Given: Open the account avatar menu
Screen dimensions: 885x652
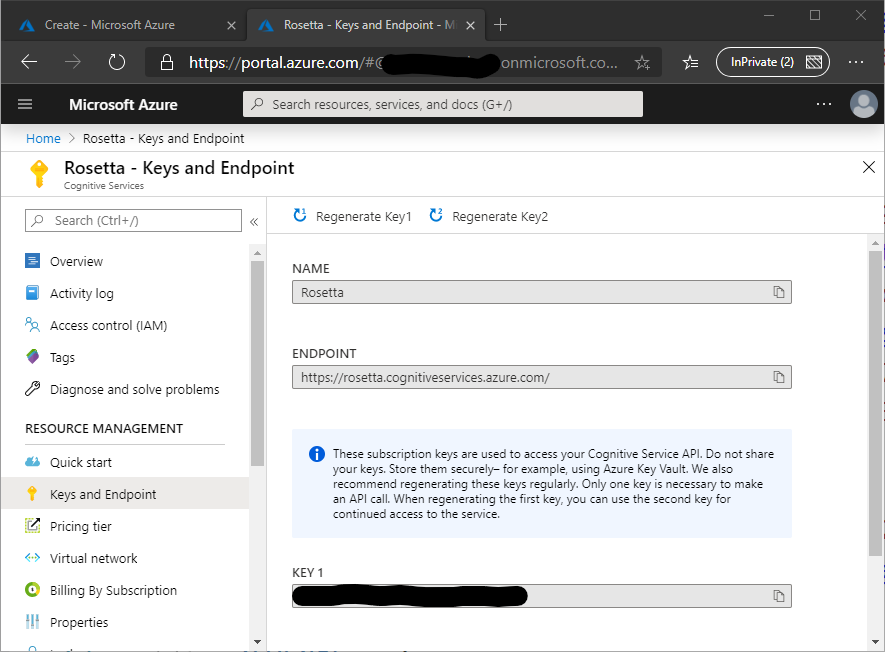Looking at the screenshot, I should (862, 104).
